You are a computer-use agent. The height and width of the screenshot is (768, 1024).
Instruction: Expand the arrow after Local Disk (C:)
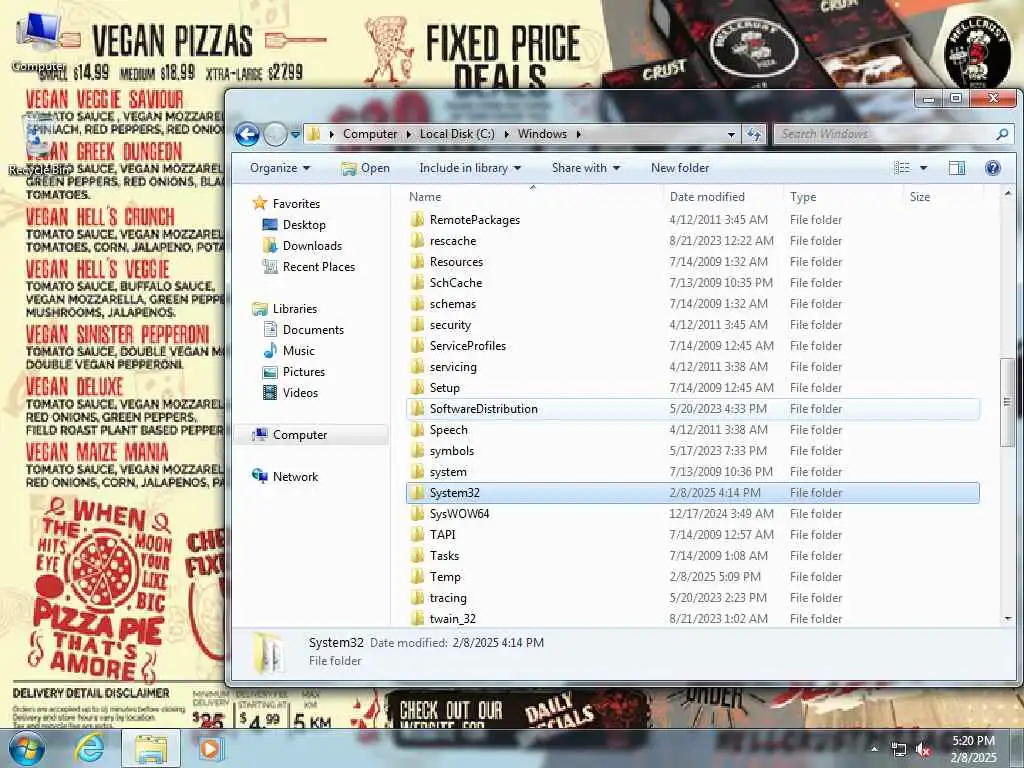(x=507, y=135)
